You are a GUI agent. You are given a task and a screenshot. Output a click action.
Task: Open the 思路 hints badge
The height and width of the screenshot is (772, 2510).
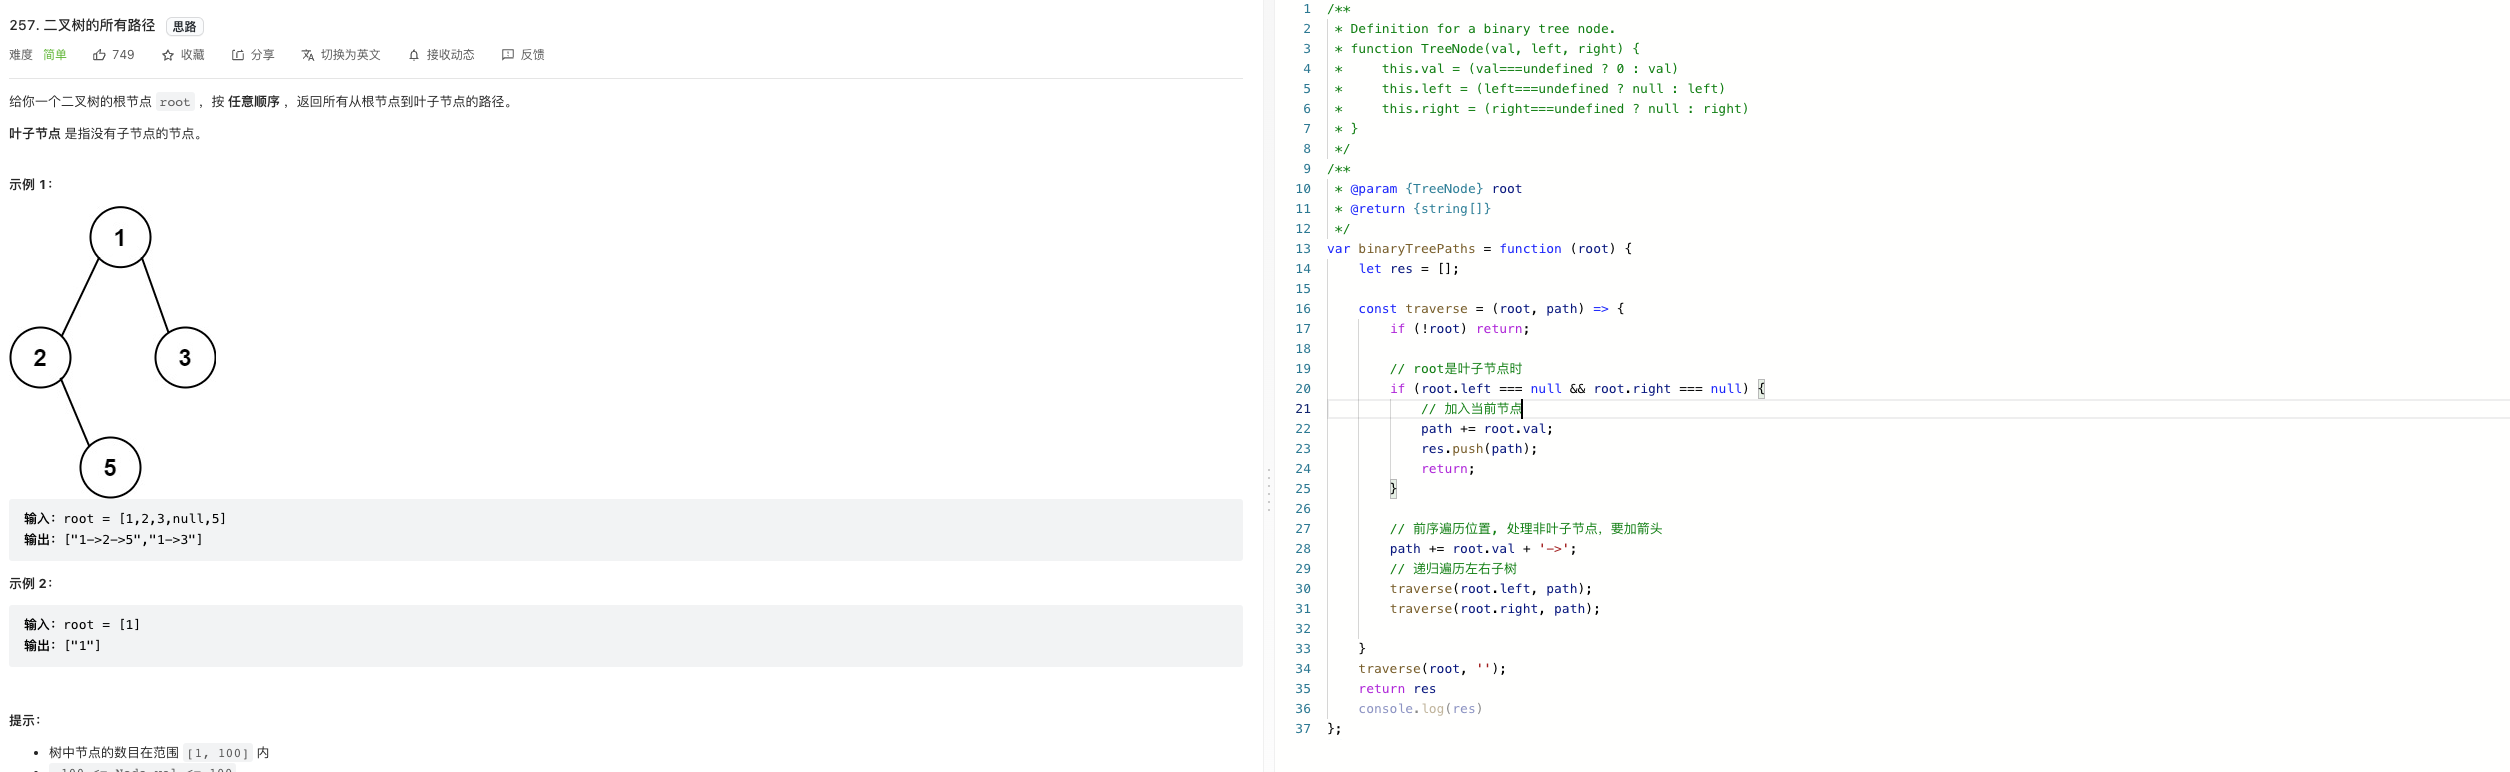point(184,27)
